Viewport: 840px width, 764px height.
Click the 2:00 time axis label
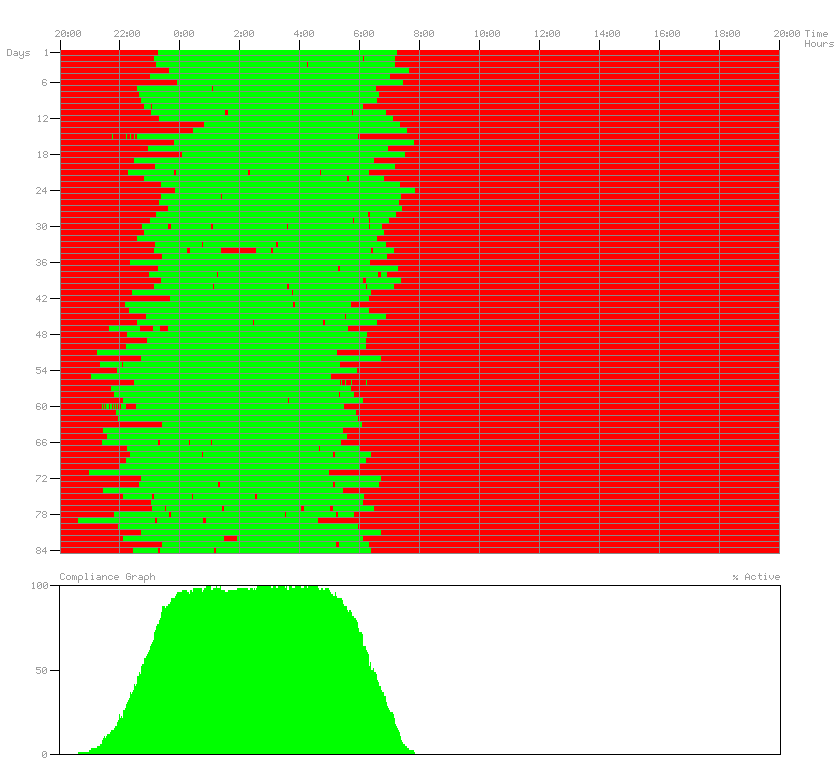click(244, 34)
